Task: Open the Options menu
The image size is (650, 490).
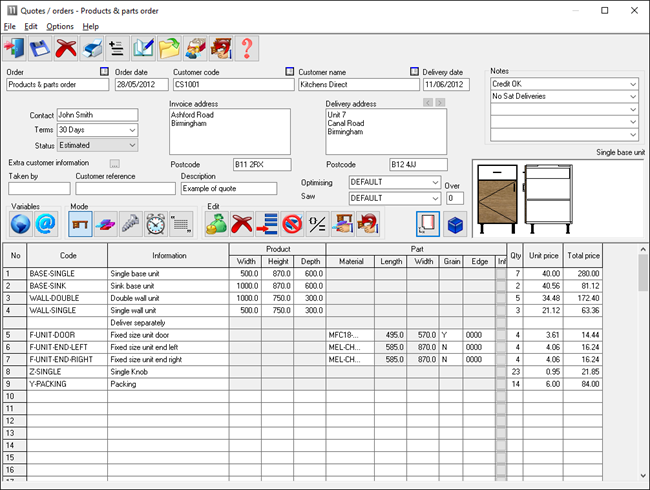Action: tap(60, 26)
